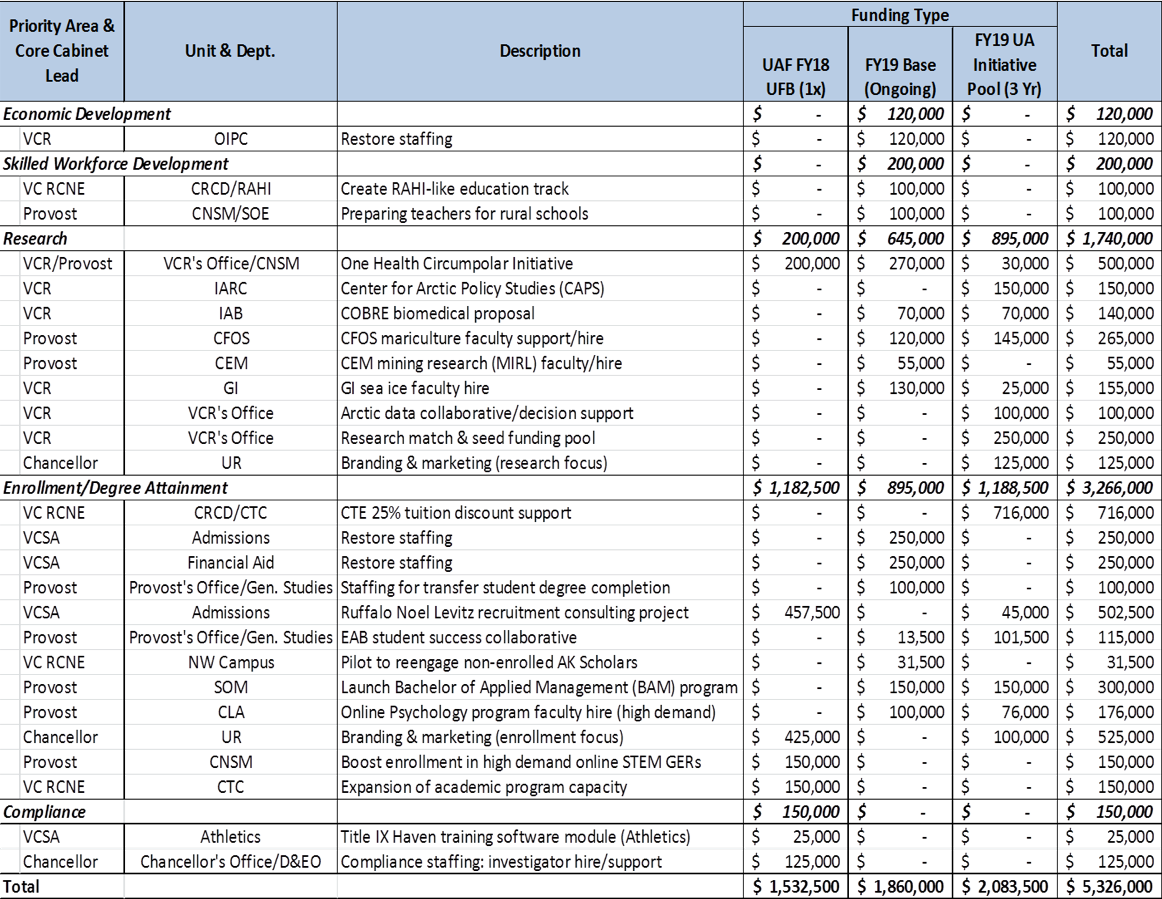This screenshot has width=1162, height=899.
Task: Select the "Center for Arctic Policy Studies" cell
Action: (x=472, y=289)
